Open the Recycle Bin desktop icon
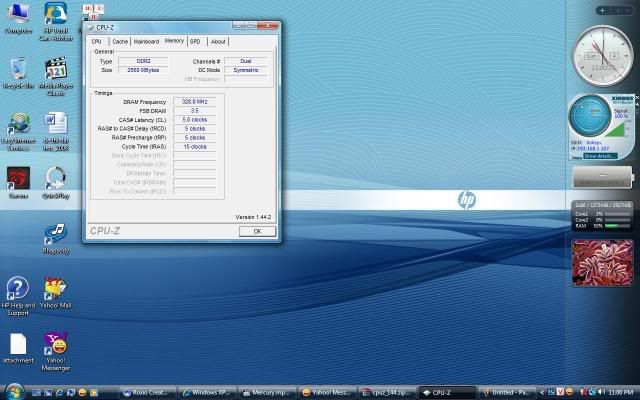640x400 pixels. 17,68
